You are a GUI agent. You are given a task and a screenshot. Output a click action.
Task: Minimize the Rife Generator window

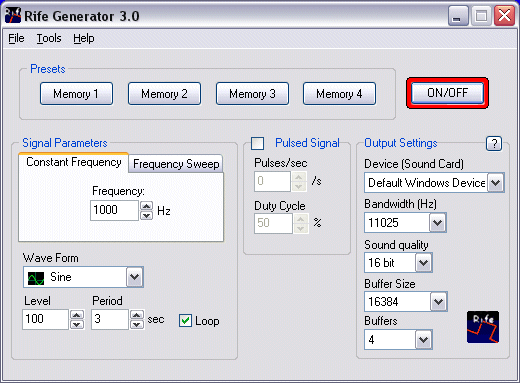click(x=458, y=16)
